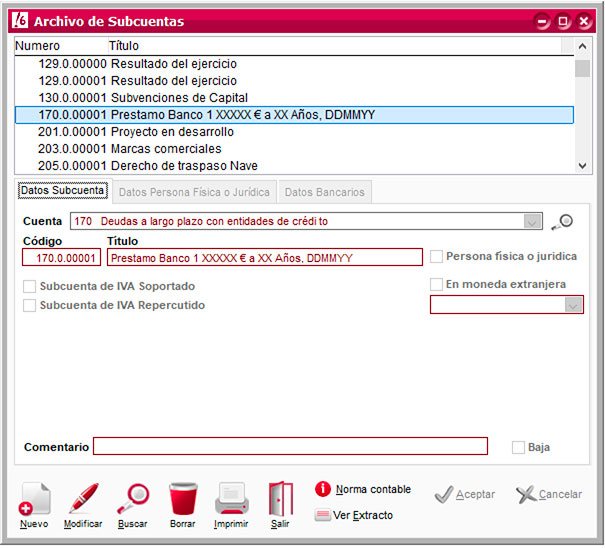The width and height of the screenshot is (605, 548).
Task: Click the Aceptar checkmark button
Action: tap(465, 494)
